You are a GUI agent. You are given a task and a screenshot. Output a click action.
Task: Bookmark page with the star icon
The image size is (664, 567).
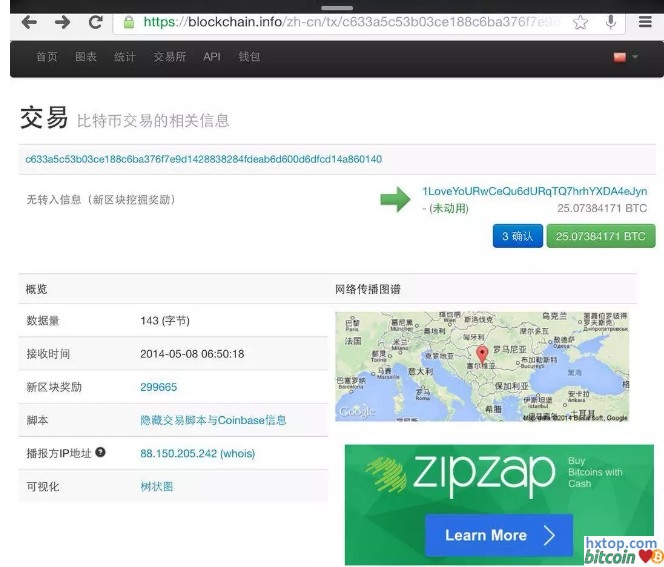(x=580, y=22)
